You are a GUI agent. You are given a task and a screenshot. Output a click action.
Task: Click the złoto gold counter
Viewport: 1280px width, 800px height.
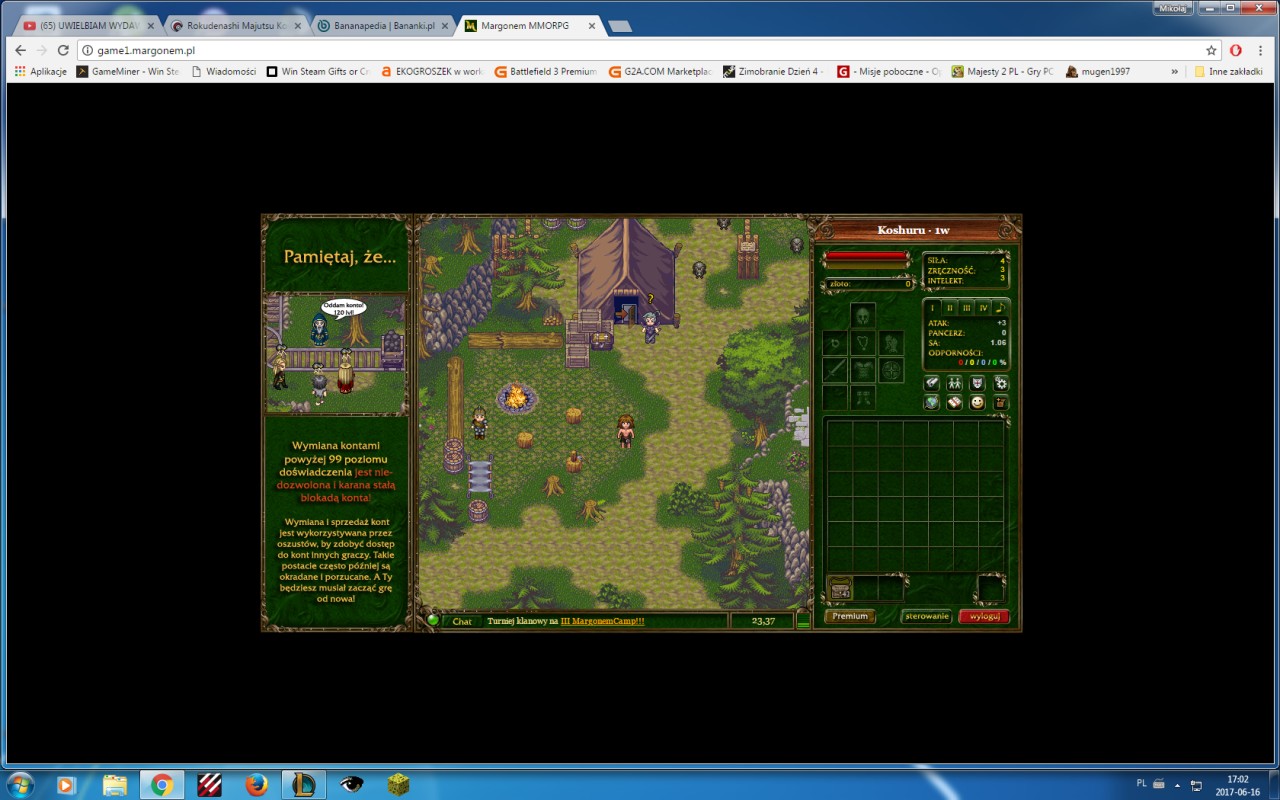tap(869, 284)
